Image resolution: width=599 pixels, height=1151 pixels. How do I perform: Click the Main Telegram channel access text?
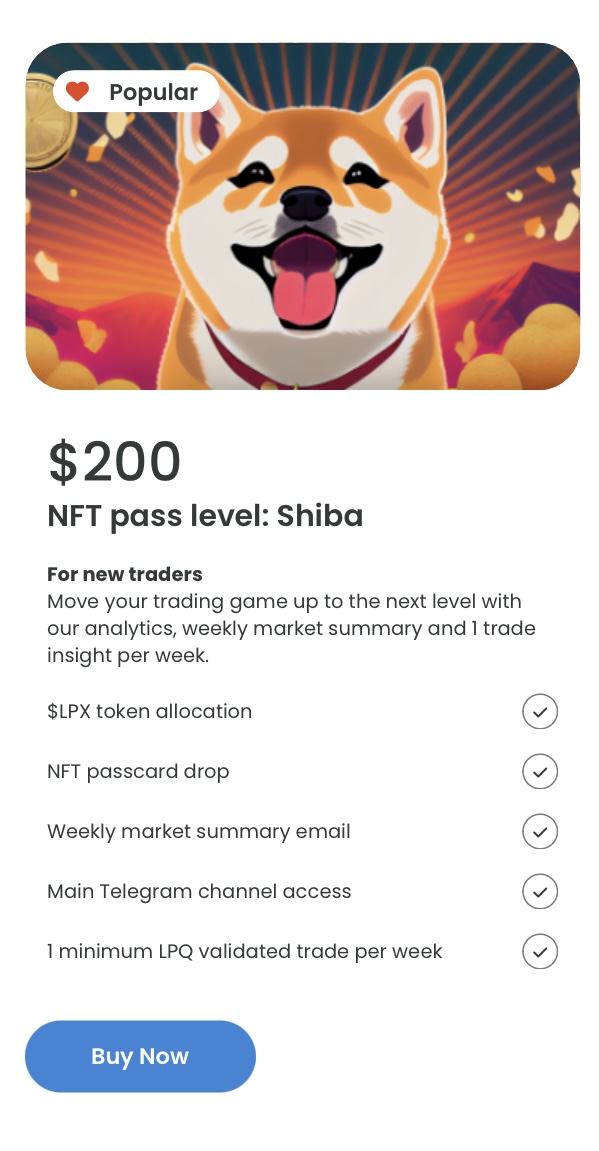pos(199,892)
